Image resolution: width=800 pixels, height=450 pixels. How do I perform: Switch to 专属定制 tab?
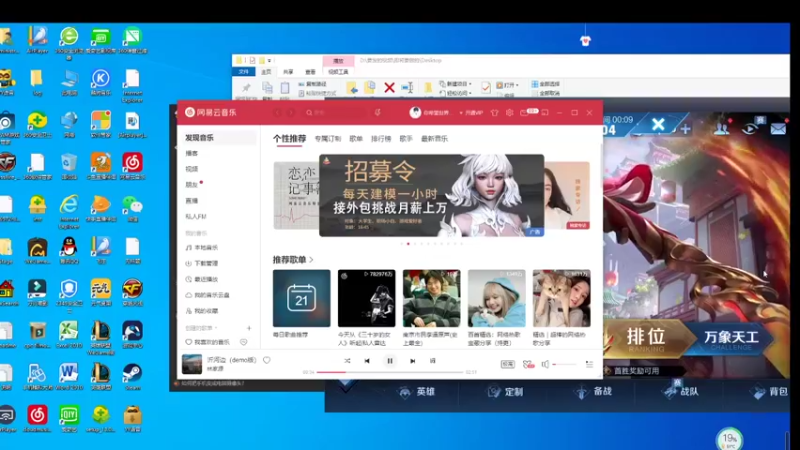(328, 139)
